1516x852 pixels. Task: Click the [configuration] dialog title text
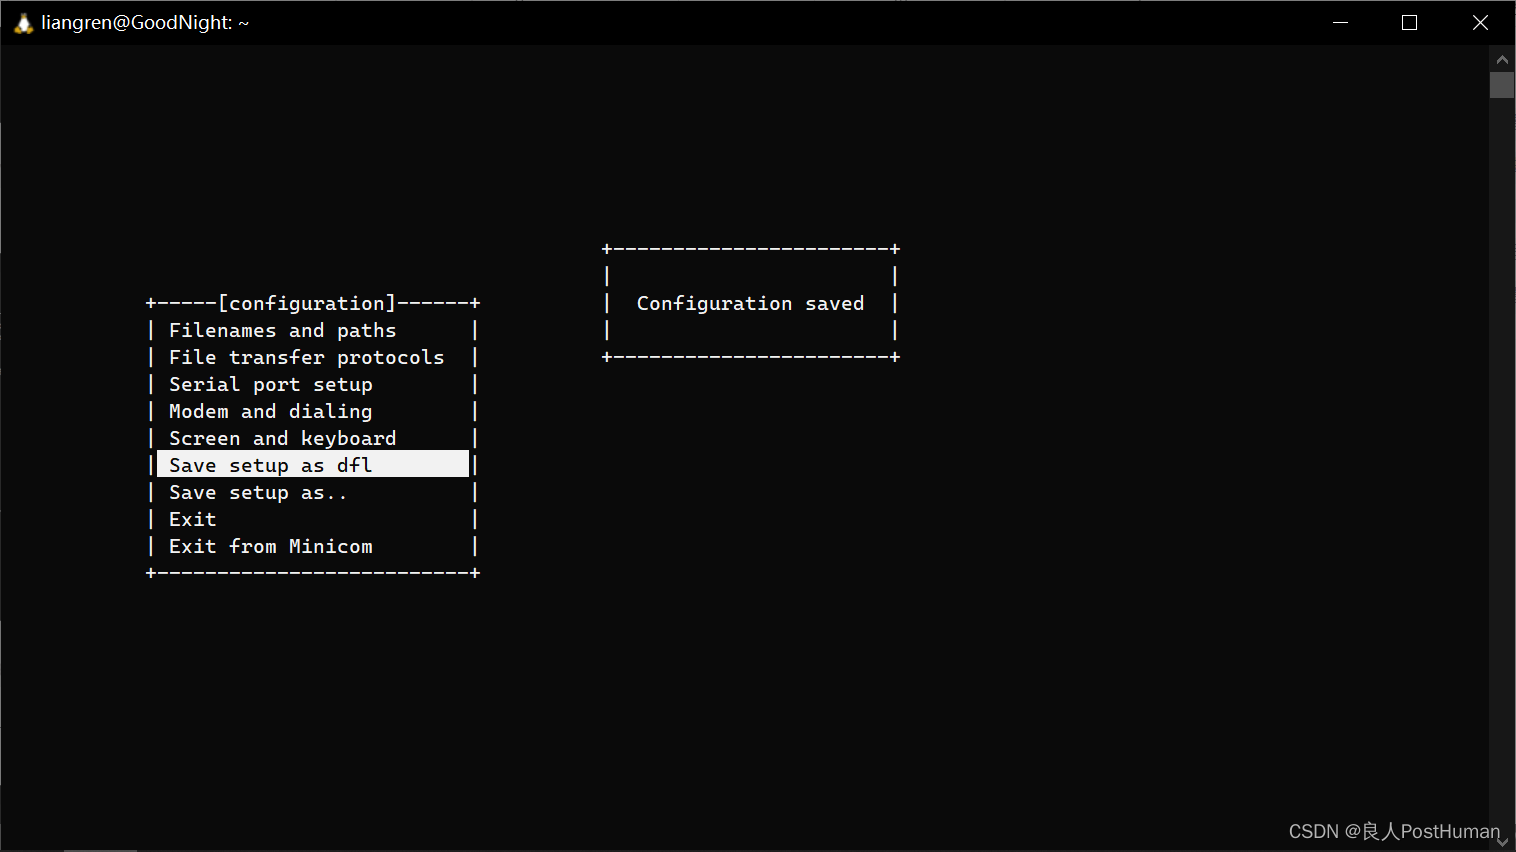pos(306,302)
